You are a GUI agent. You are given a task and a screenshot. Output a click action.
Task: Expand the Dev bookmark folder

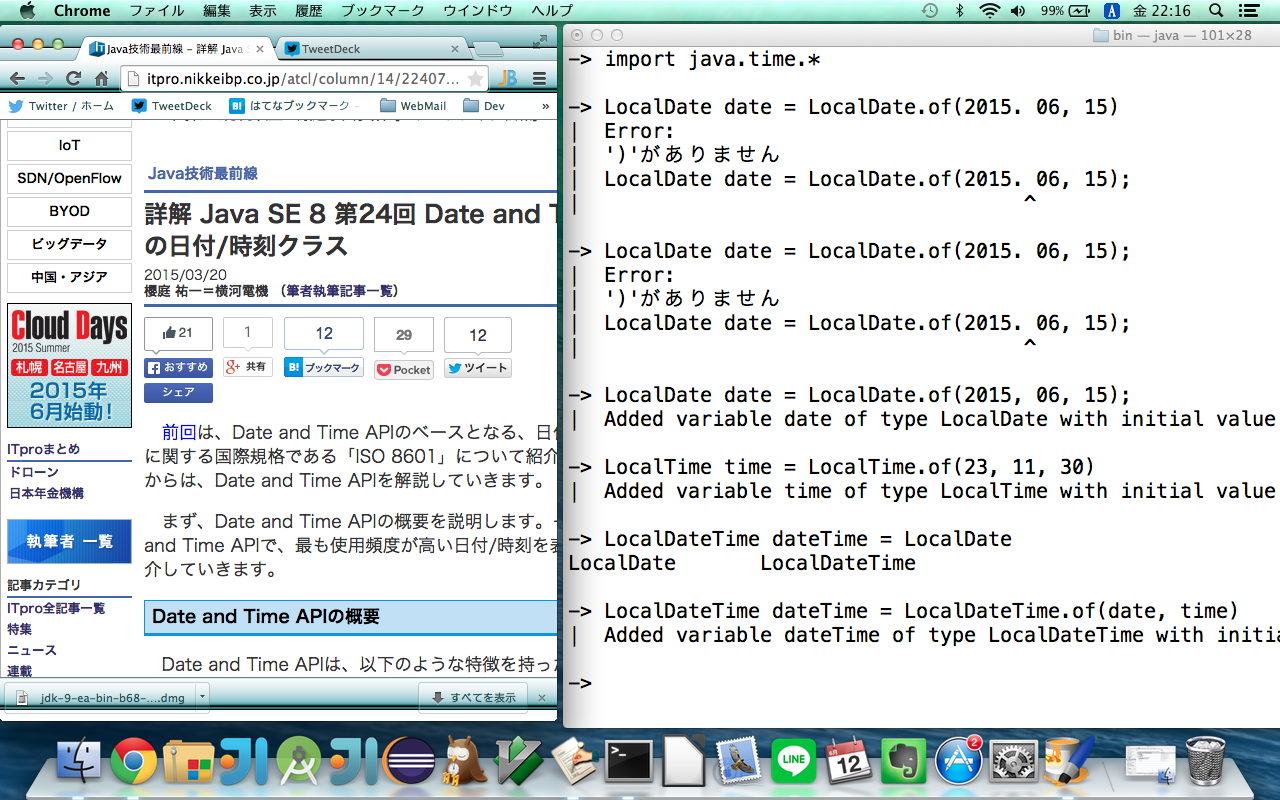483,105
